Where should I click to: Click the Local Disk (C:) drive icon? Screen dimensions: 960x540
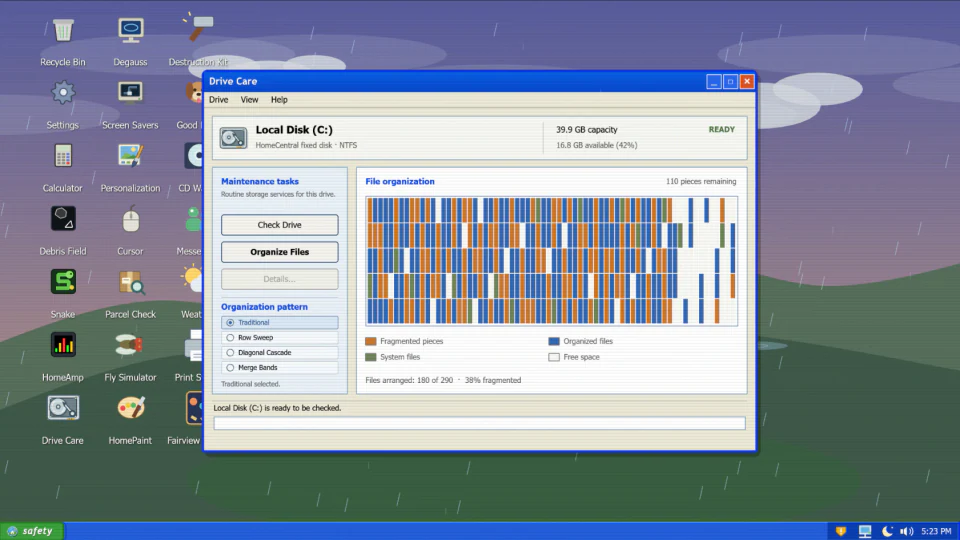[x=233, y=138]
